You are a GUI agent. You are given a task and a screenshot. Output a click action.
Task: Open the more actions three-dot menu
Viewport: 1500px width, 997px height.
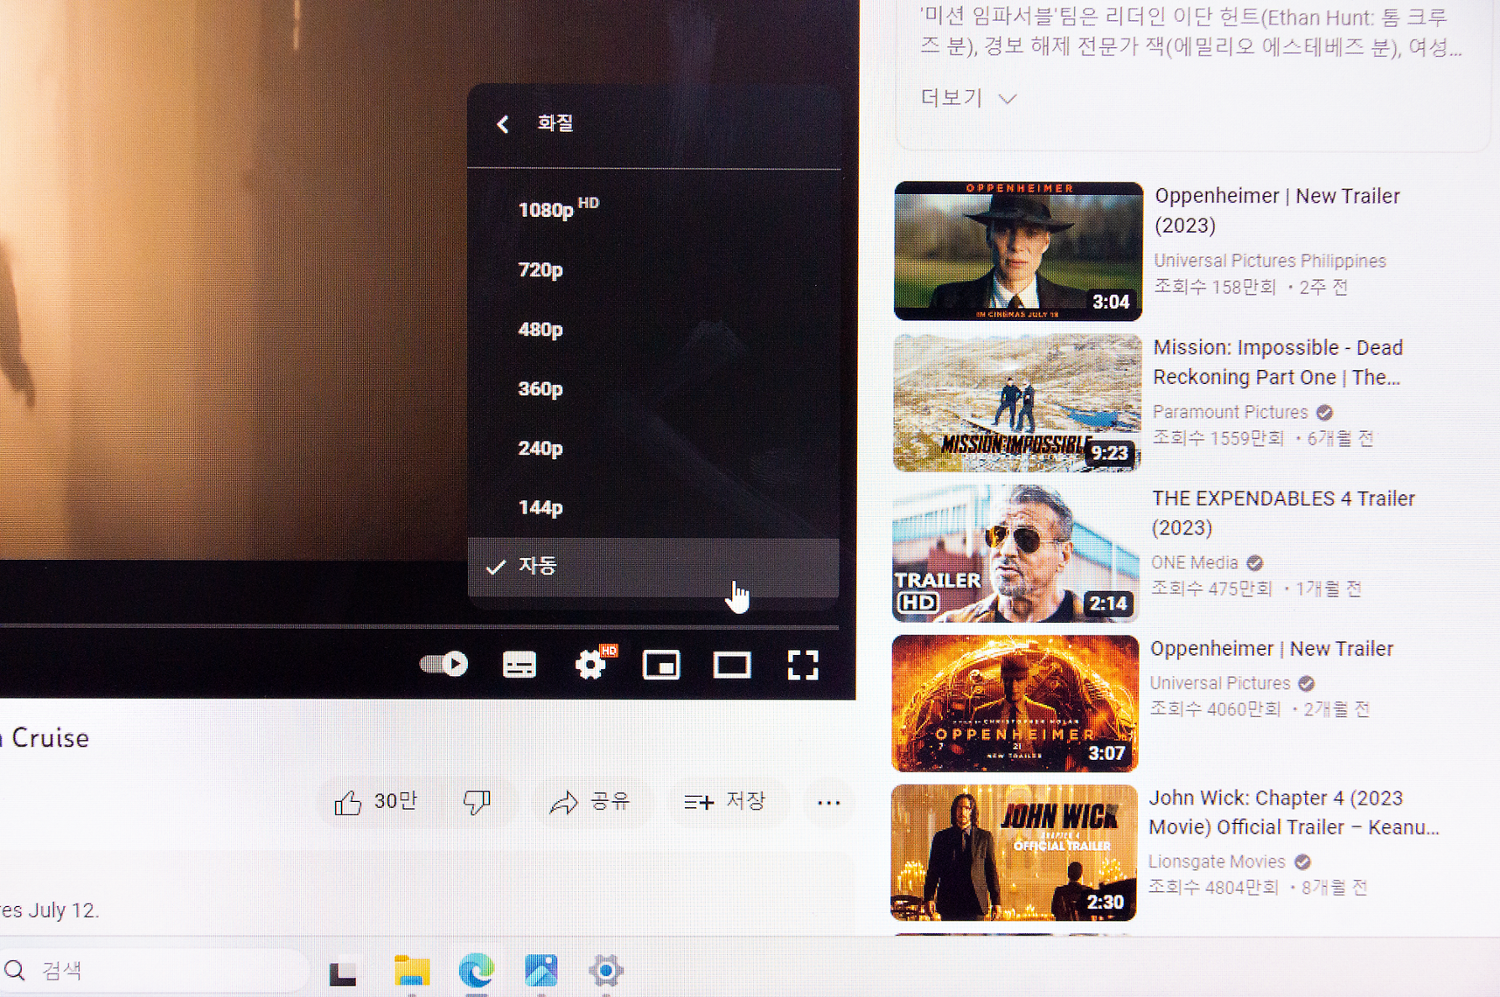click(828, 802)
